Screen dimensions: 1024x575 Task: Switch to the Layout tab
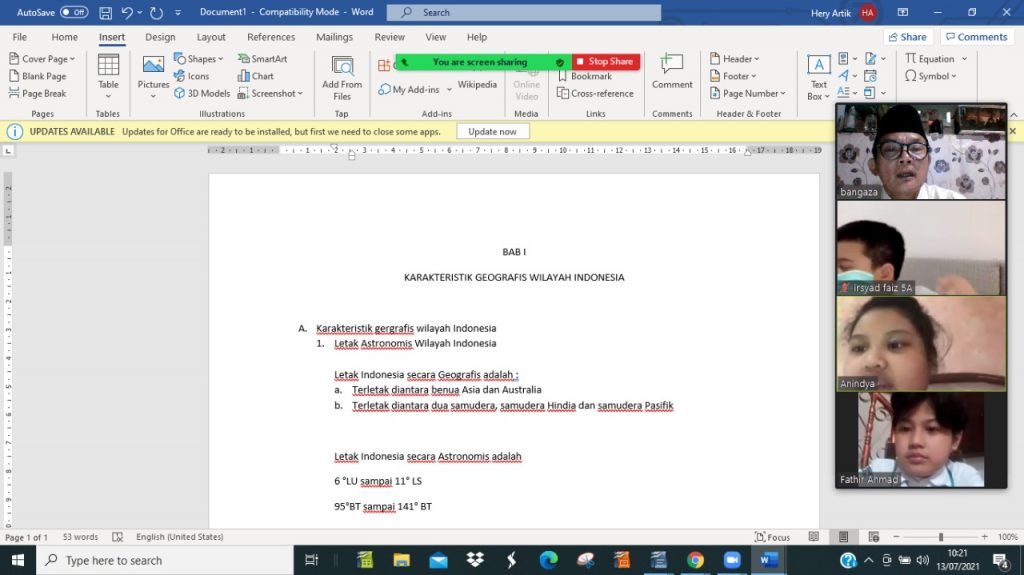coord(211,37)
